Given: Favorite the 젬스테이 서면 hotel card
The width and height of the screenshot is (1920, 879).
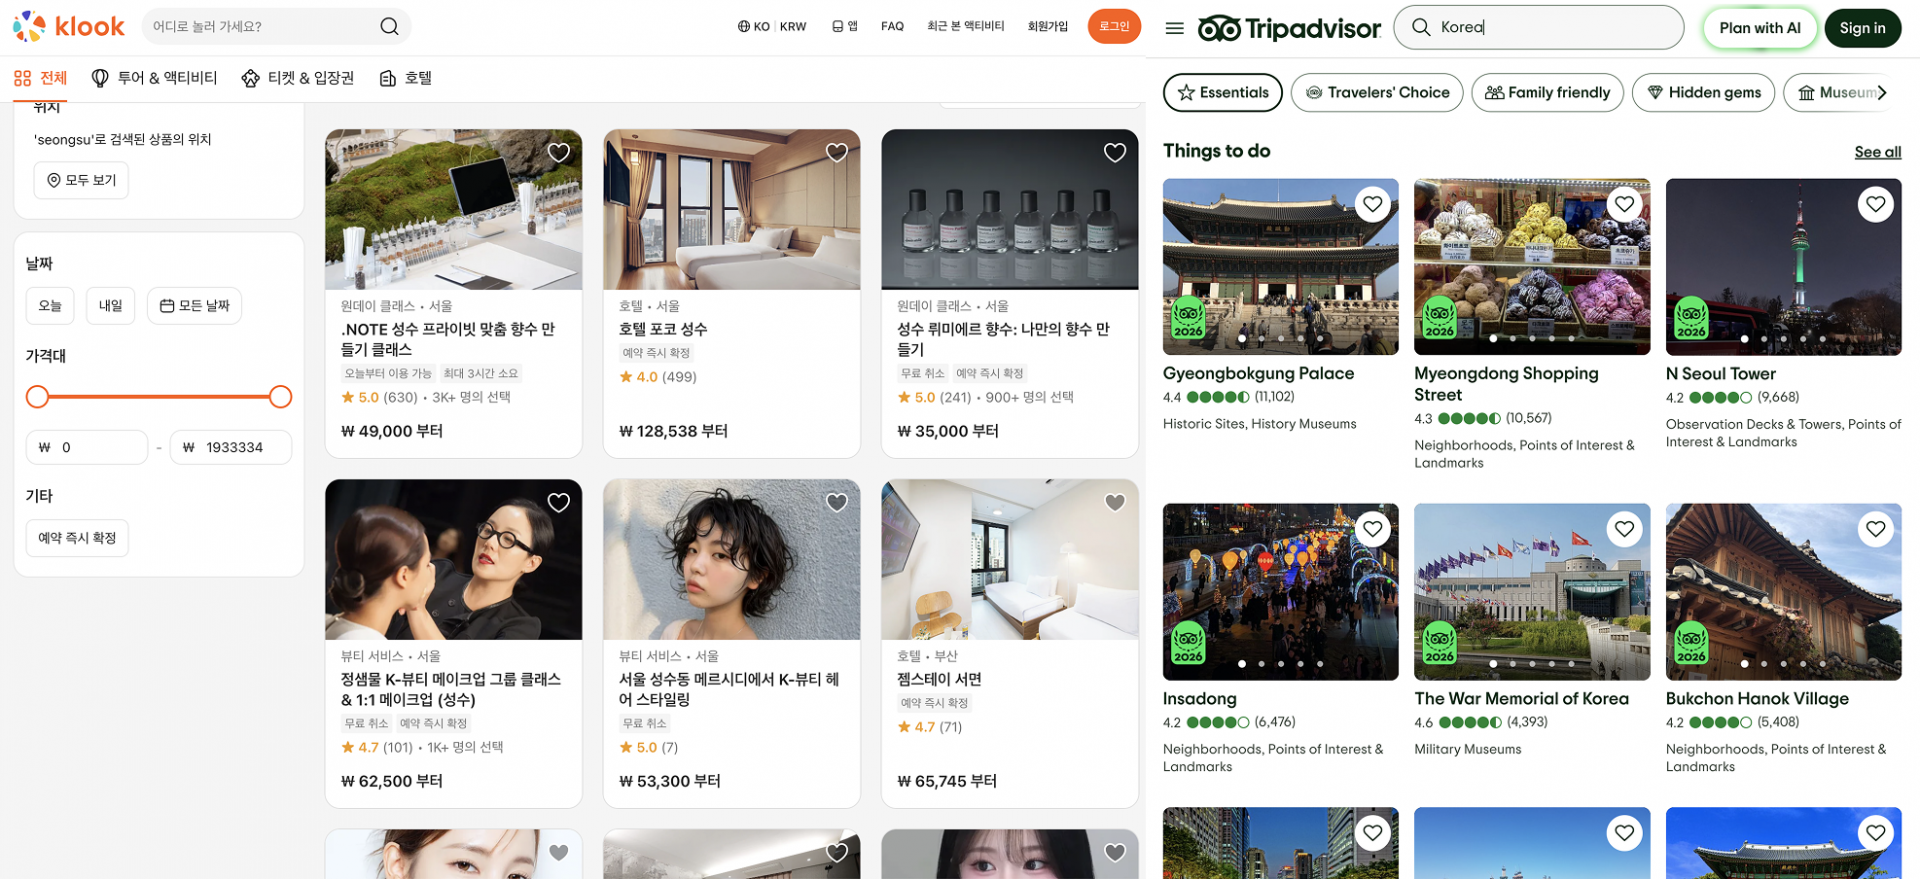Looking at the screenshot, I should (1115, 502).
